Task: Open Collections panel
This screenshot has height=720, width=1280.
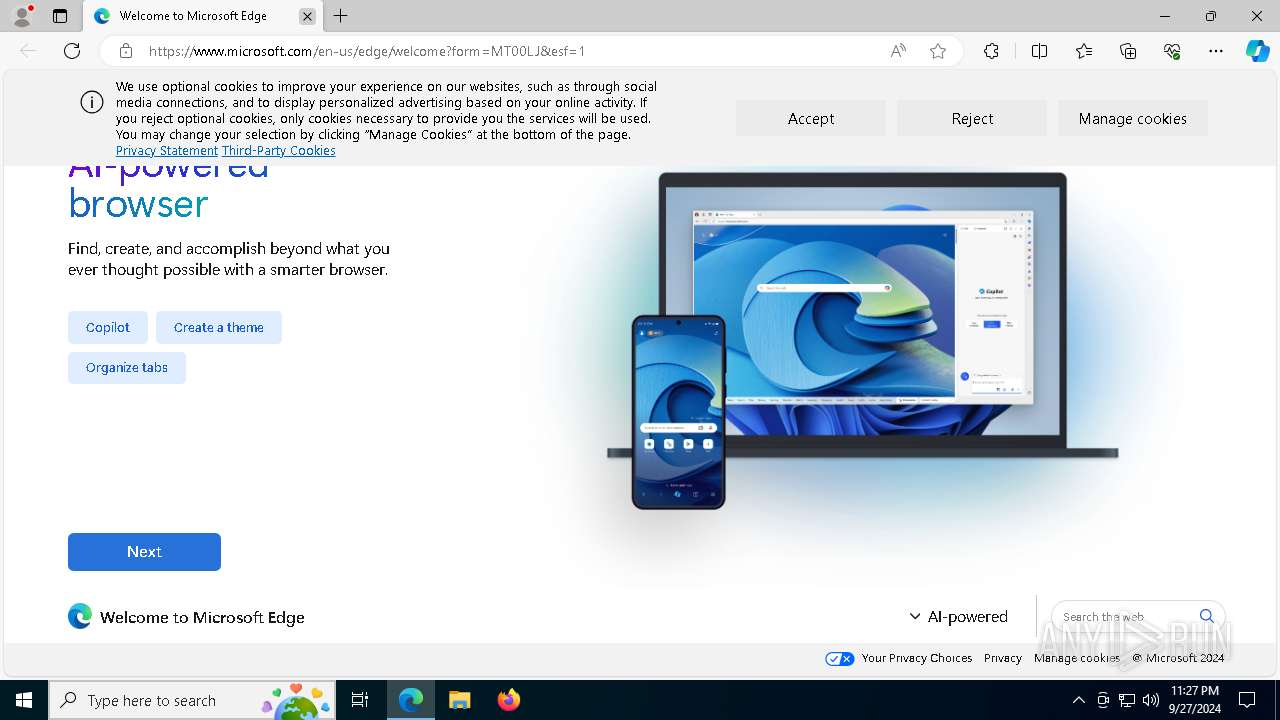Action: 1128,51
